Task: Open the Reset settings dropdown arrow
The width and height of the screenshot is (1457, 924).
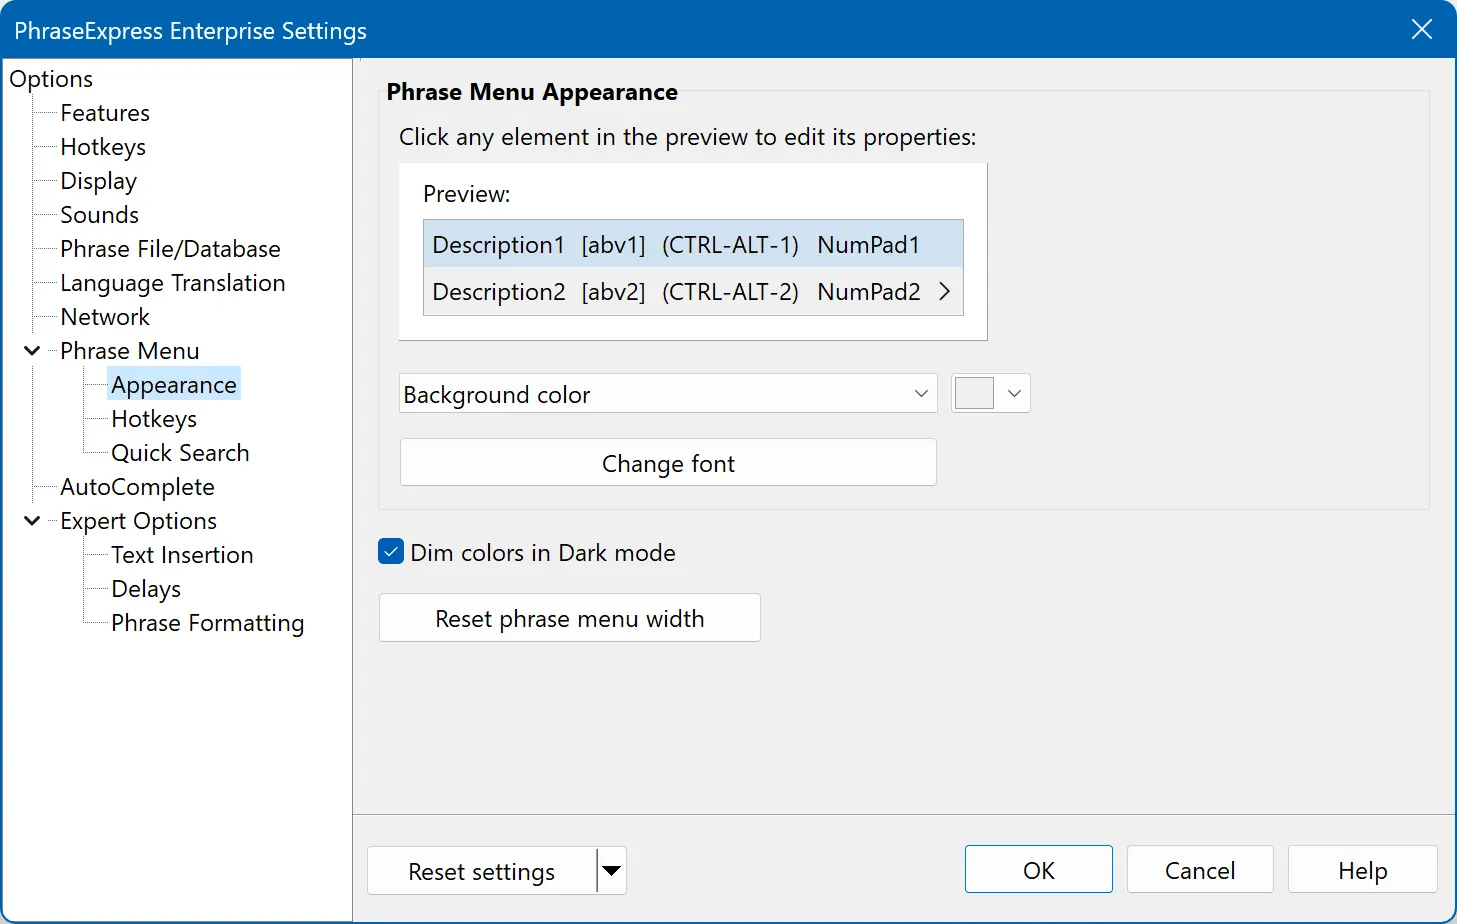Action: point(611,870)
